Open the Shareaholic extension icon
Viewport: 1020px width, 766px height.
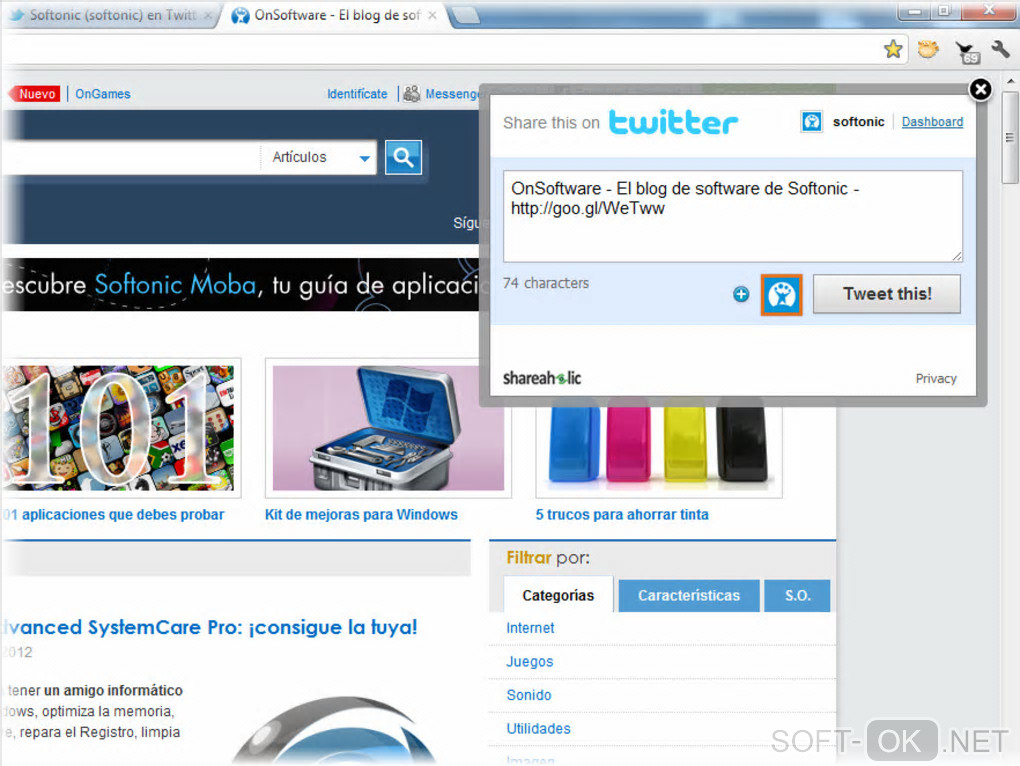pos(928,49)
